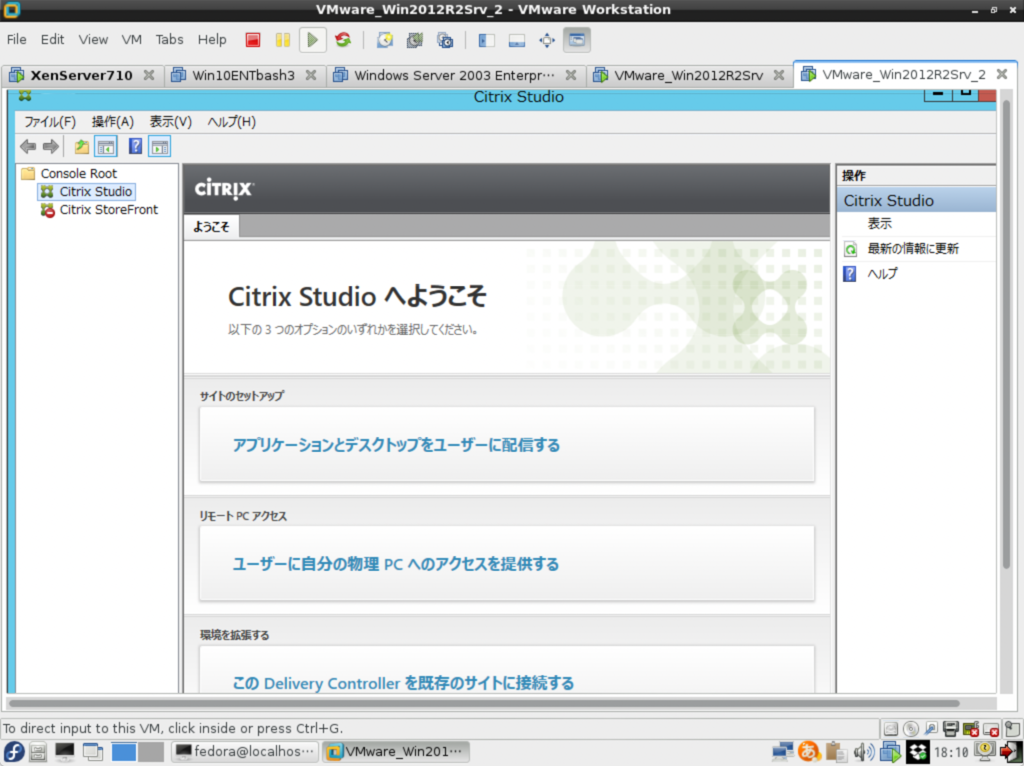Open the VMware File menu
1024x766 pixels.
coord(16,40)
